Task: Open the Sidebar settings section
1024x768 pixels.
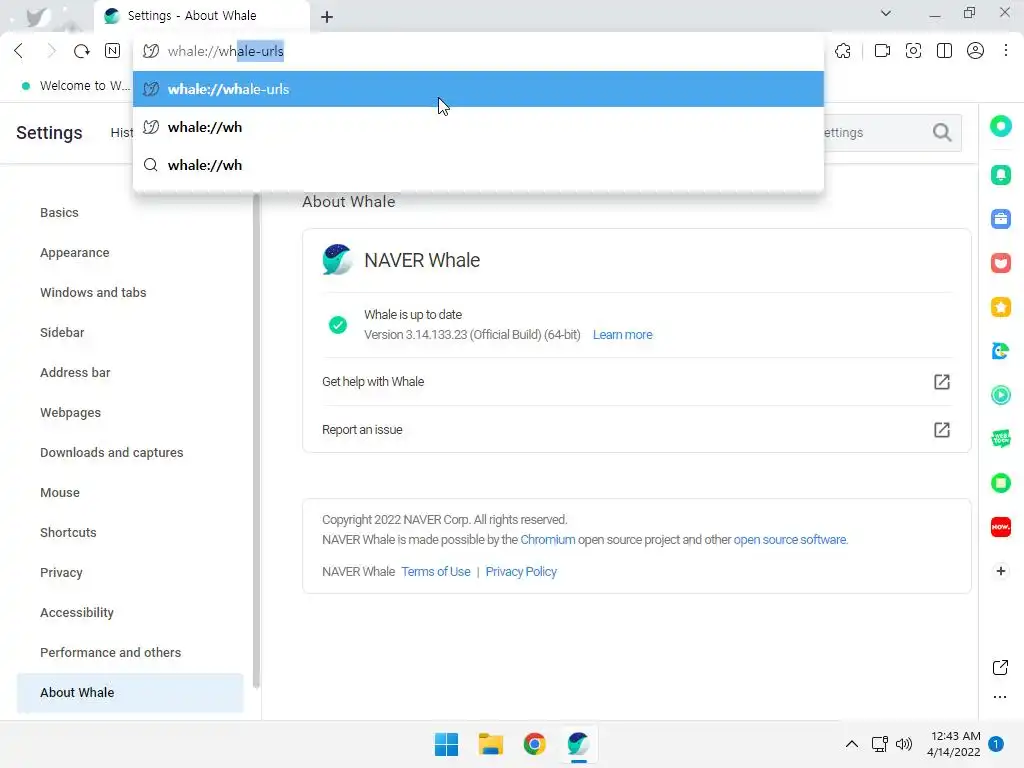Action: (62, 332)
